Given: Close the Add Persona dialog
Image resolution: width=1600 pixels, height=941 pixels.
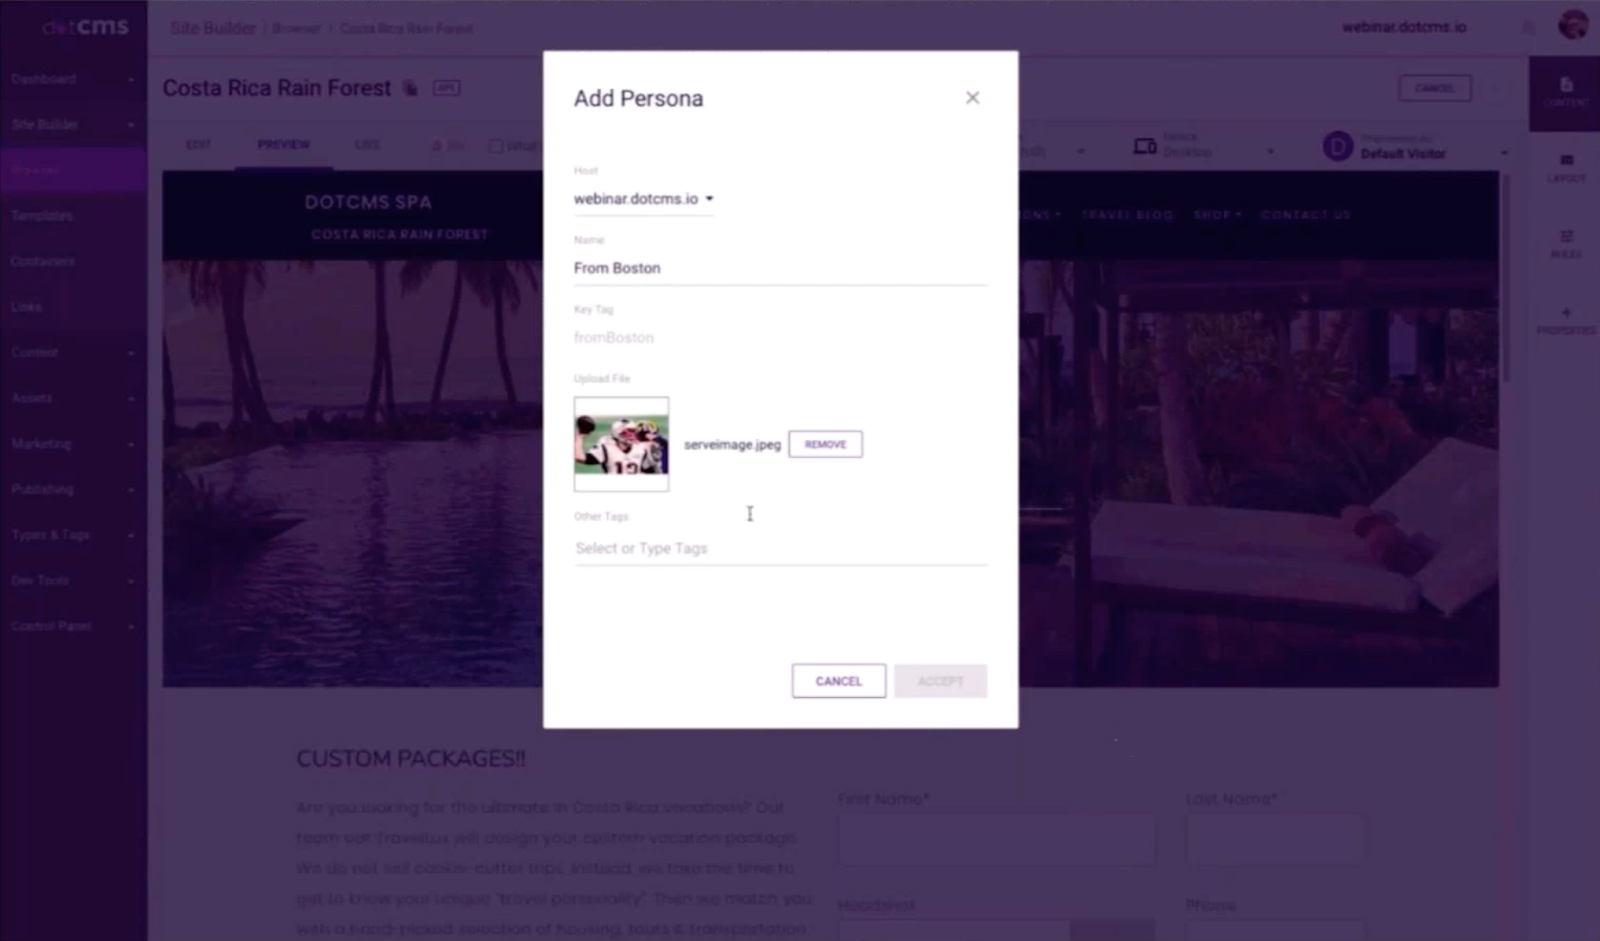Looking at the screenshot, I should coord(972,98).
